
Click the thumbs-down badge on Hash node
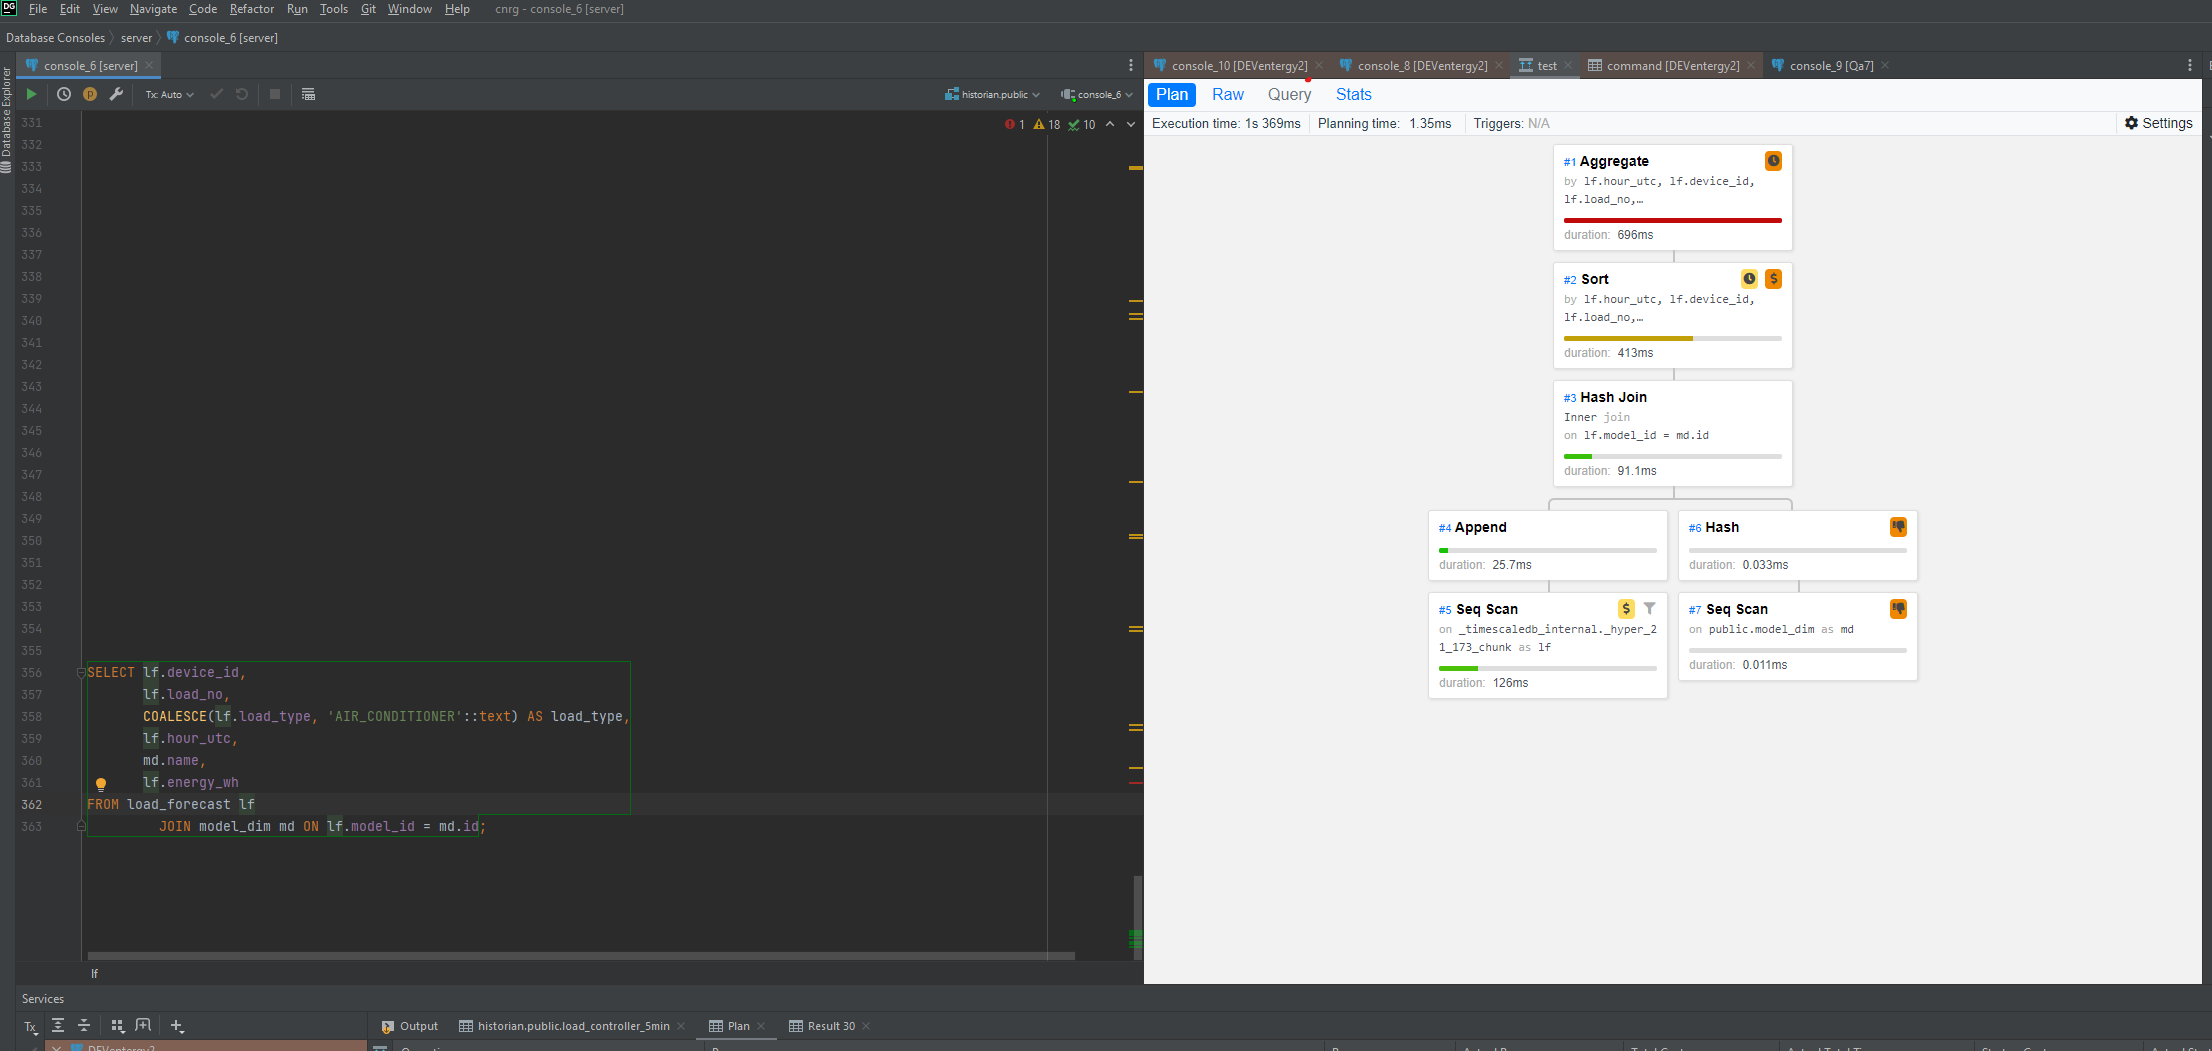coord(1898,527)
